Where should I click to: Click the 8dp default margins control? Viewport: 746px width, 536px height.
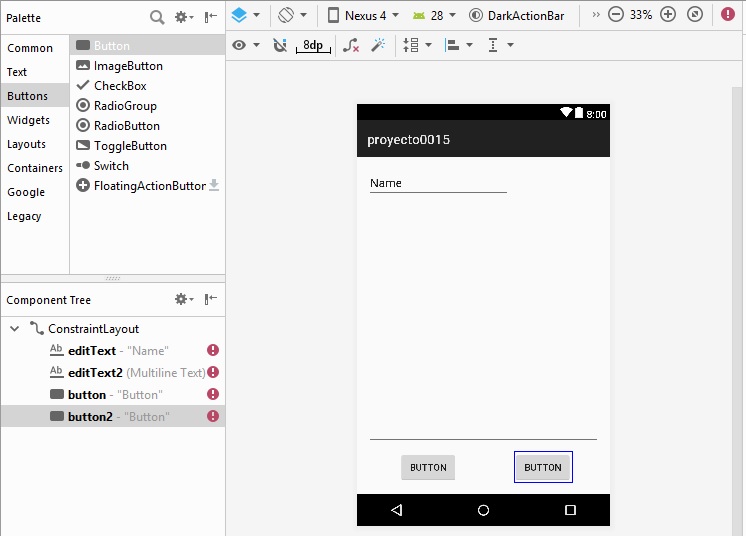coord(313,46)
